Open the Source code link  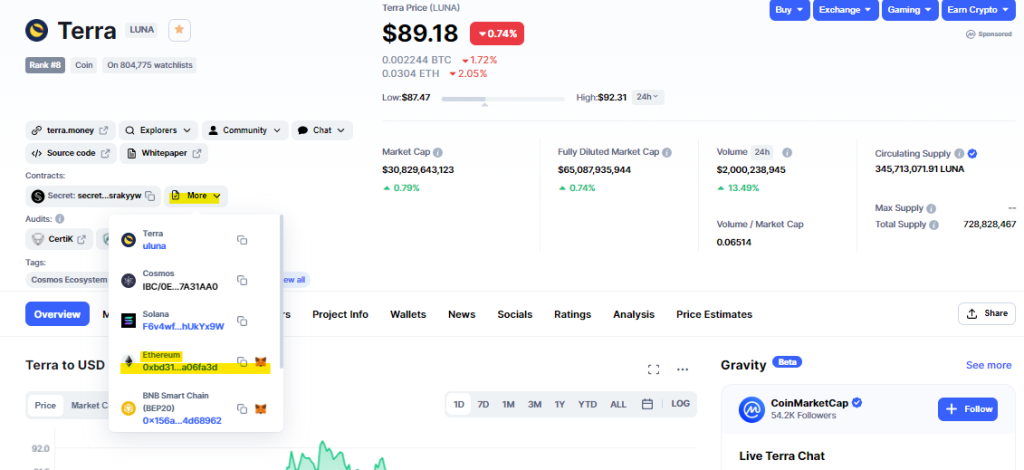pos(71,153)
